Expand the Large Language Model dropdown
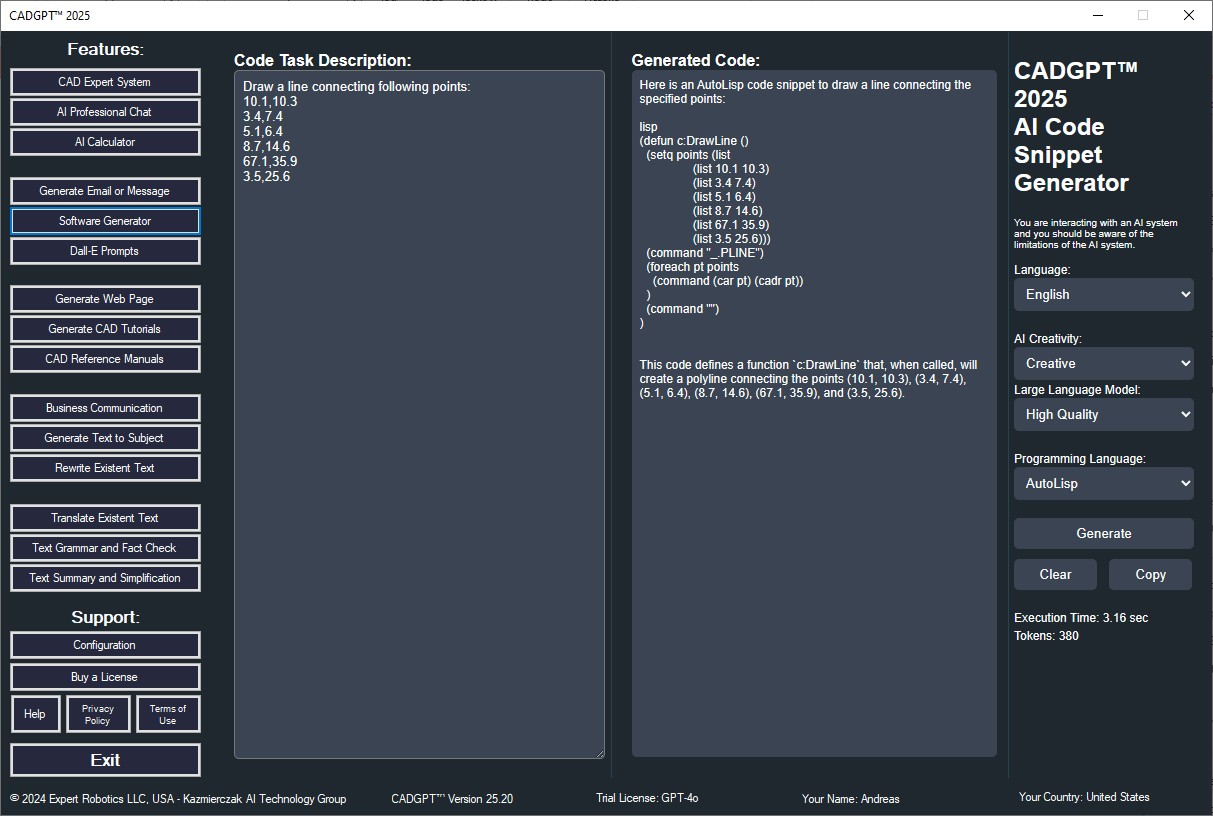1213x816 pixels. click(x=1104, y=415)
